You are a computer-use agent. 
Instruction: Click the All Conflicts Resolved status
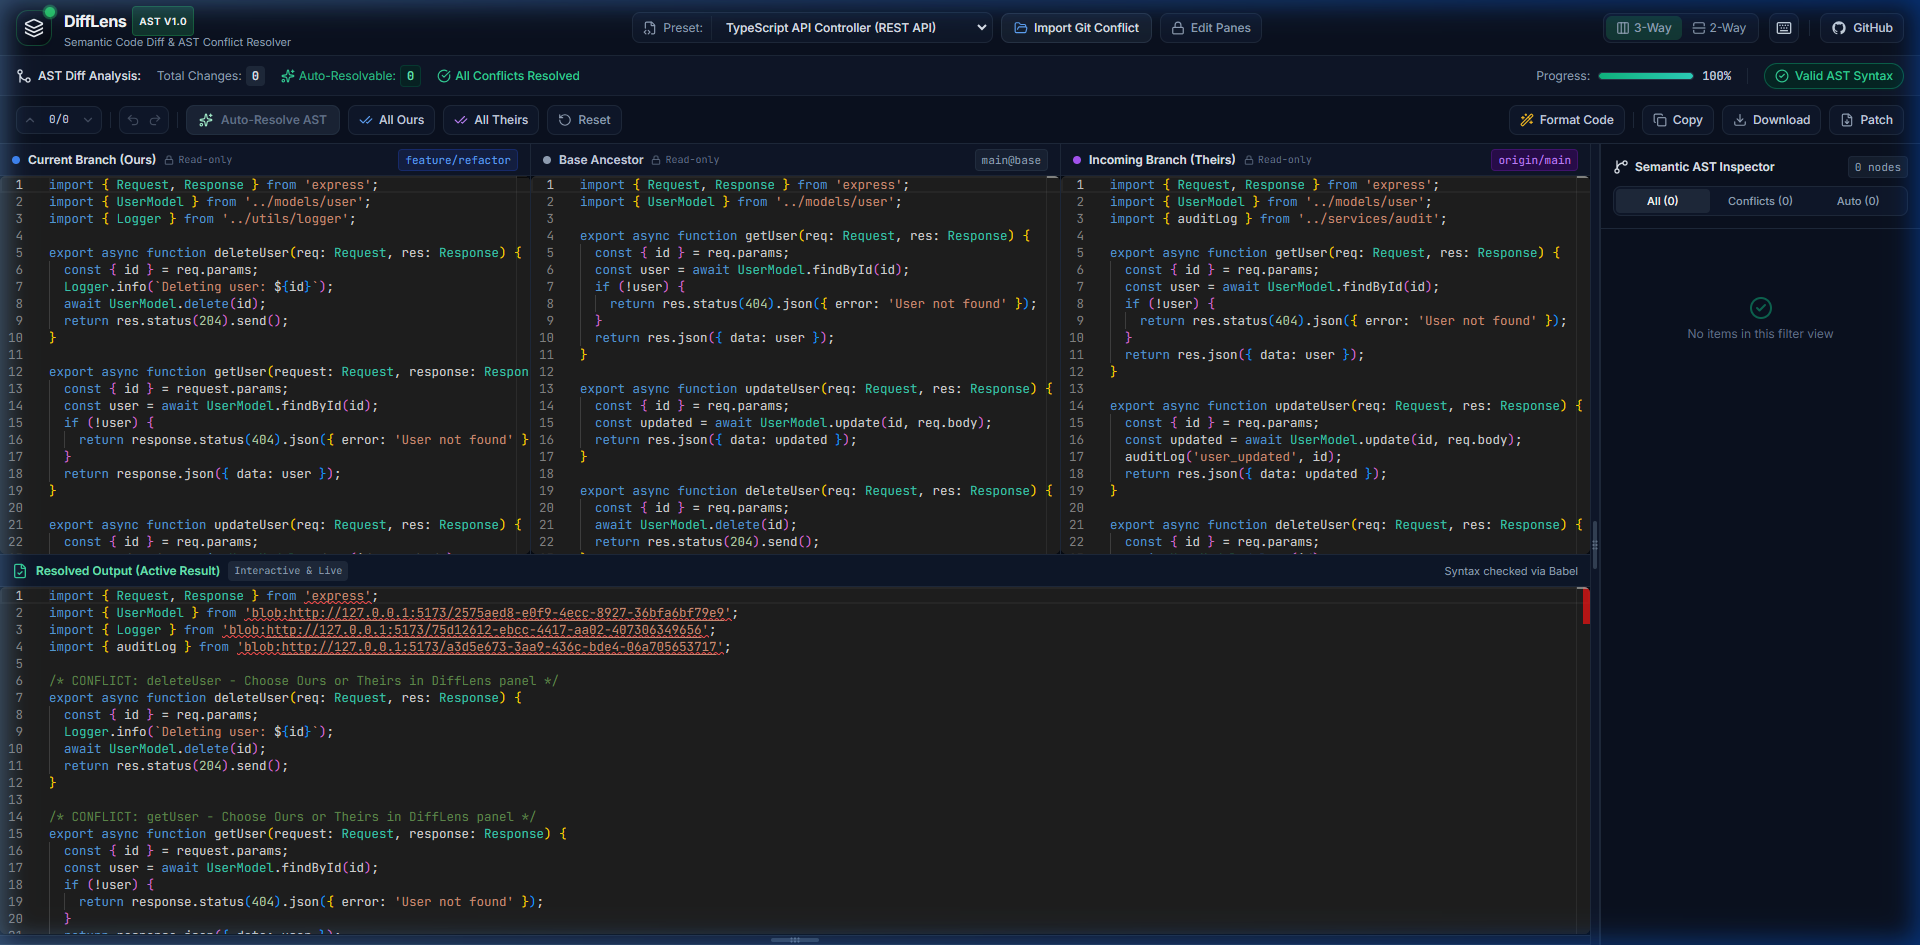(x=508, y=76)
